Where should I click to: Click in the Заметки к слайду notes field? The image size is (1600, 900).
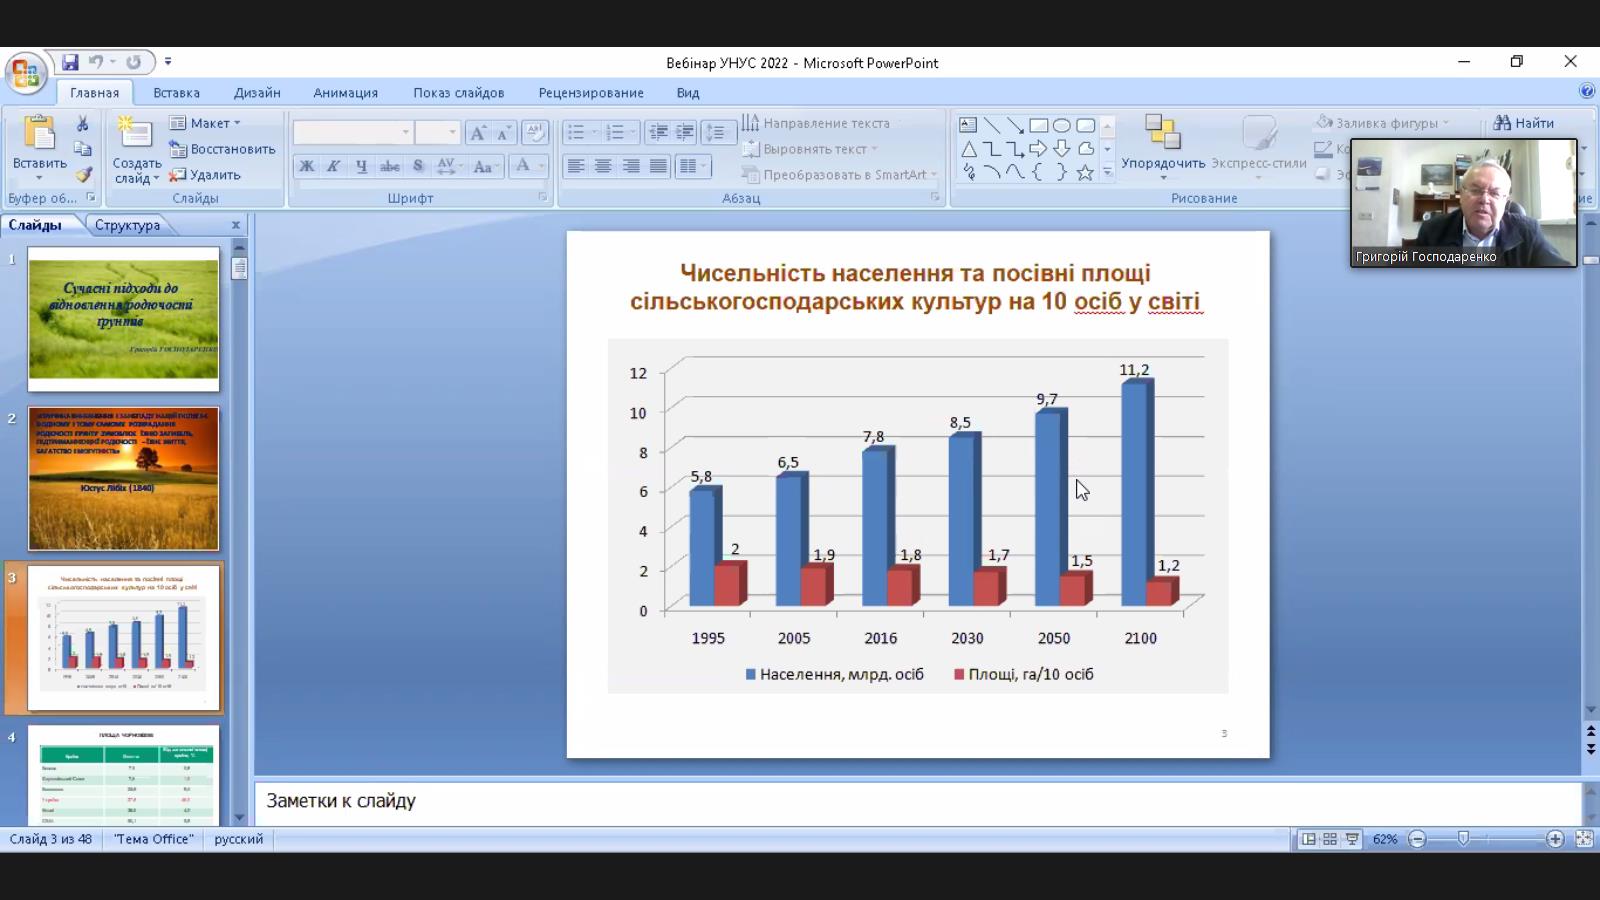(918, 801)
